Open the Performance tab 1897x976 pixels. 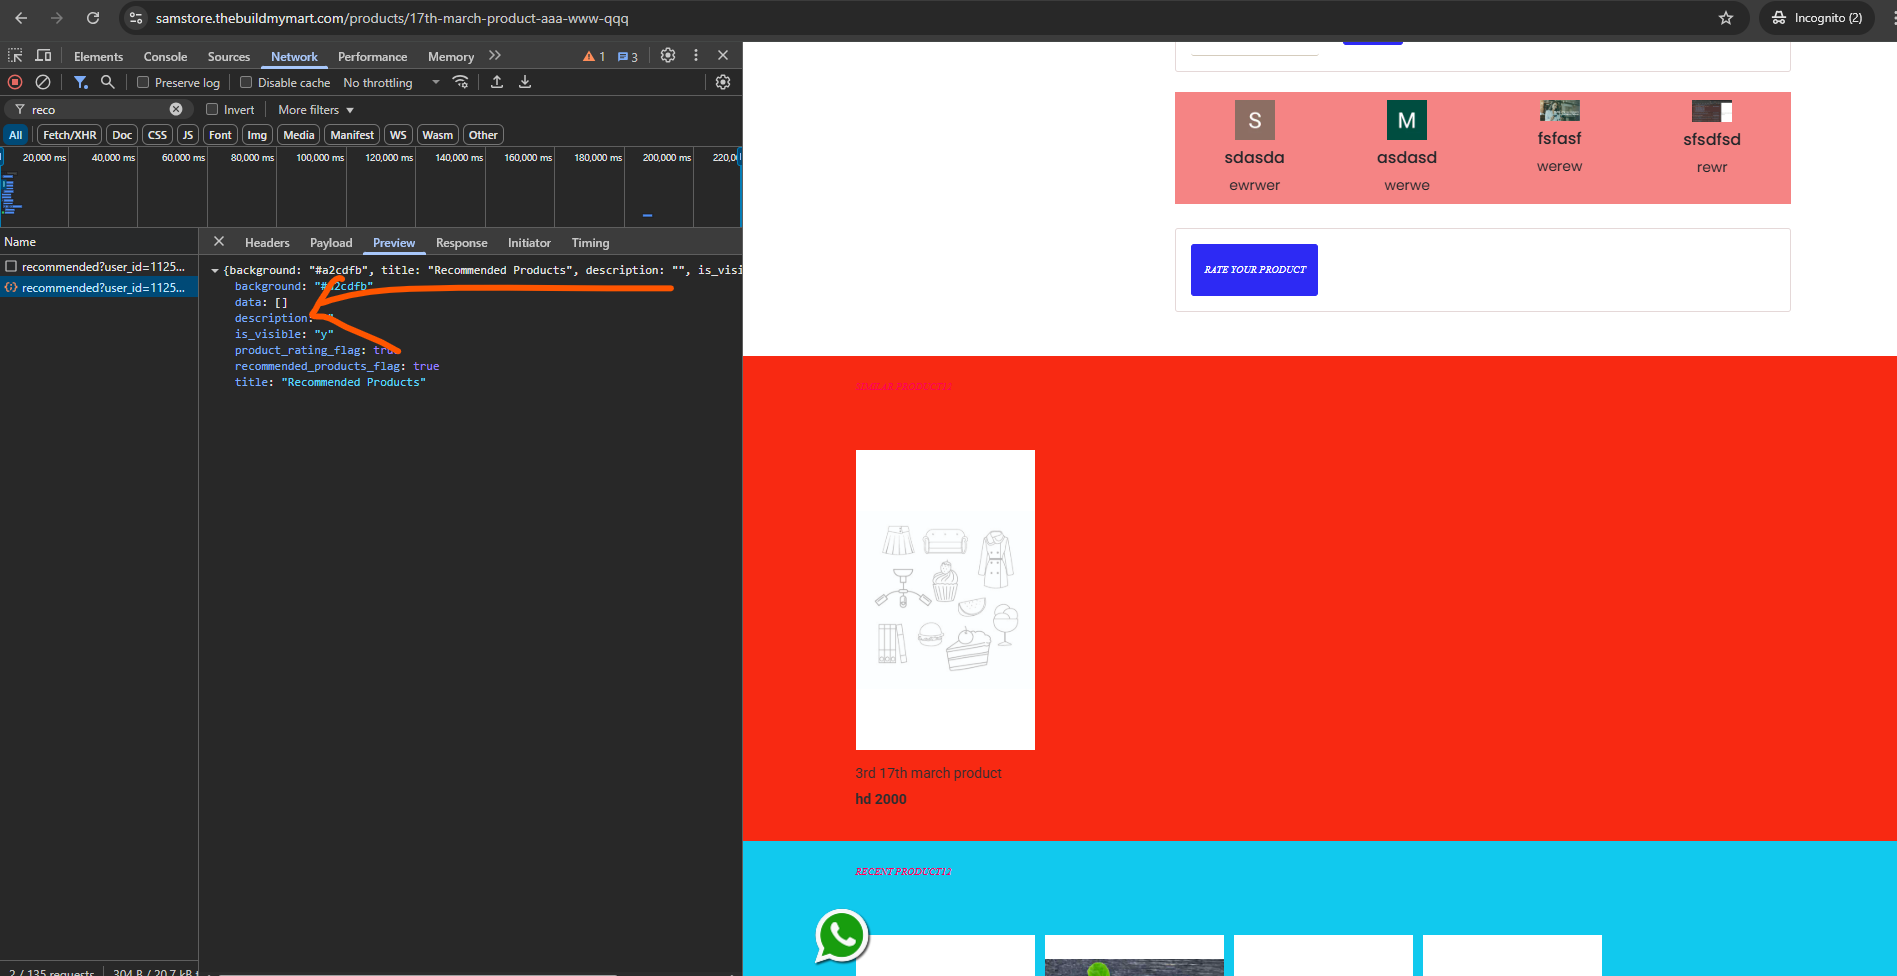373,57
